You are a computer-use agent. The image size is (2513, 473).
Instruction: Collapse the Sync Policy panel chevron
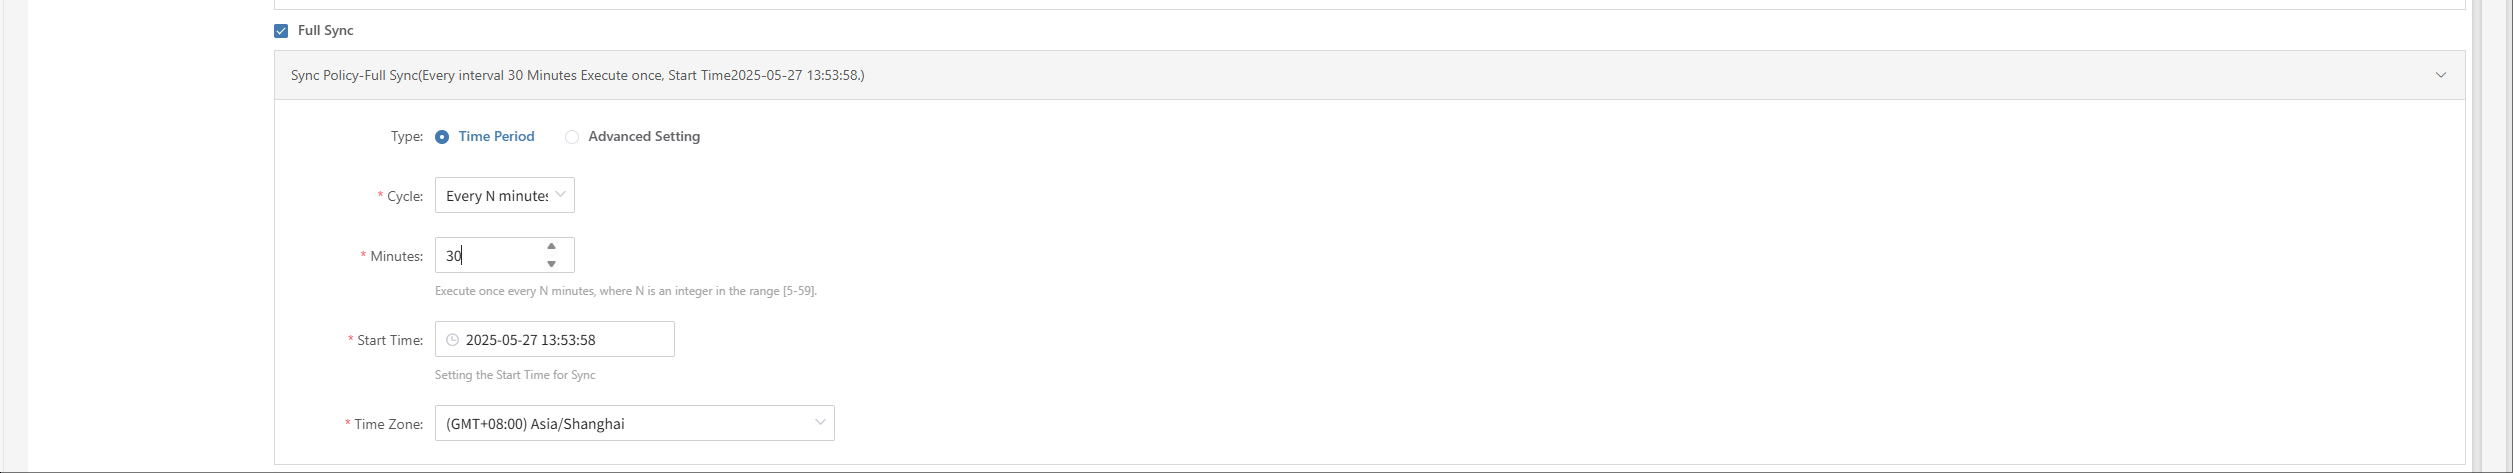tap(2440, 75)
